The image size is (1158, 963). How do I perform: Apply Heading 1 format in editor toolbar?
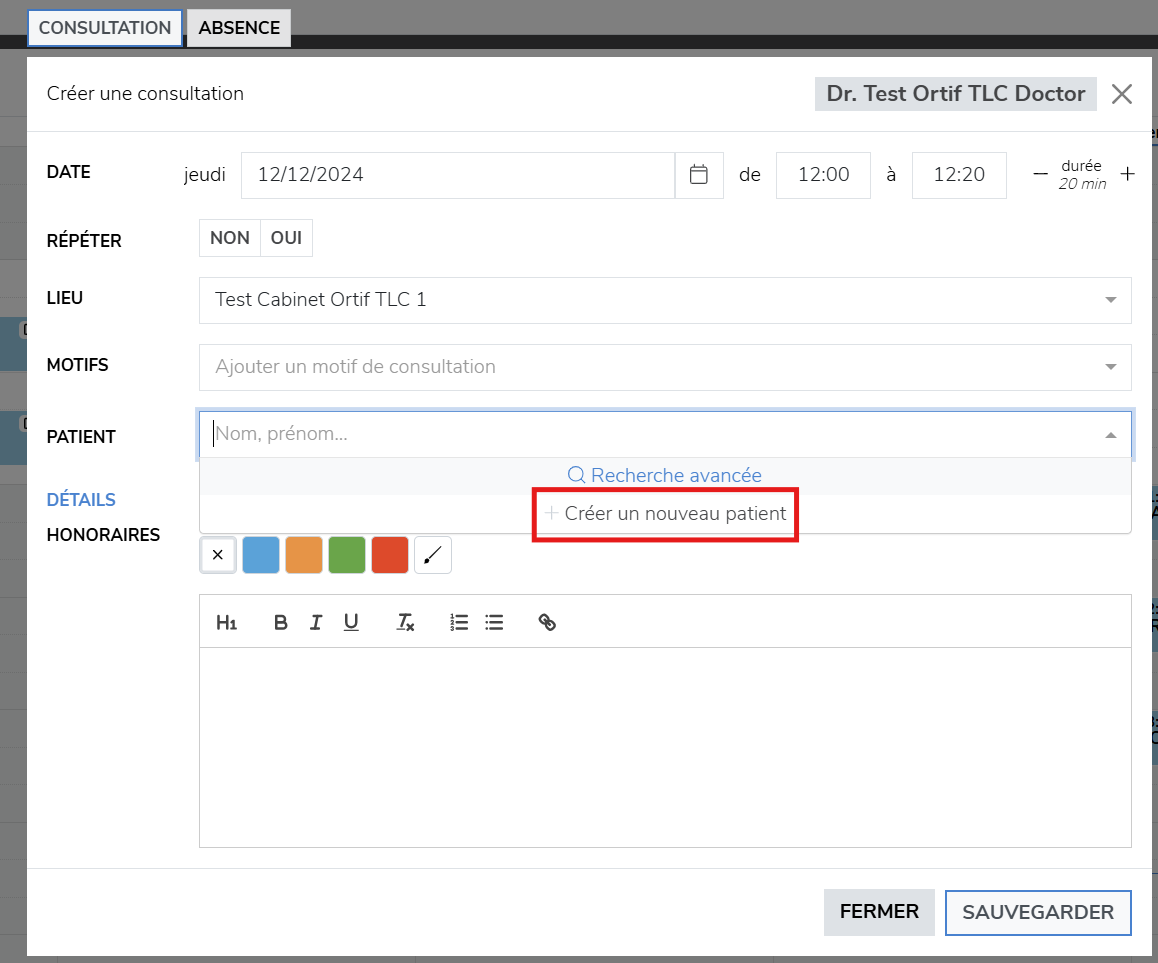(x=226, y=623)
